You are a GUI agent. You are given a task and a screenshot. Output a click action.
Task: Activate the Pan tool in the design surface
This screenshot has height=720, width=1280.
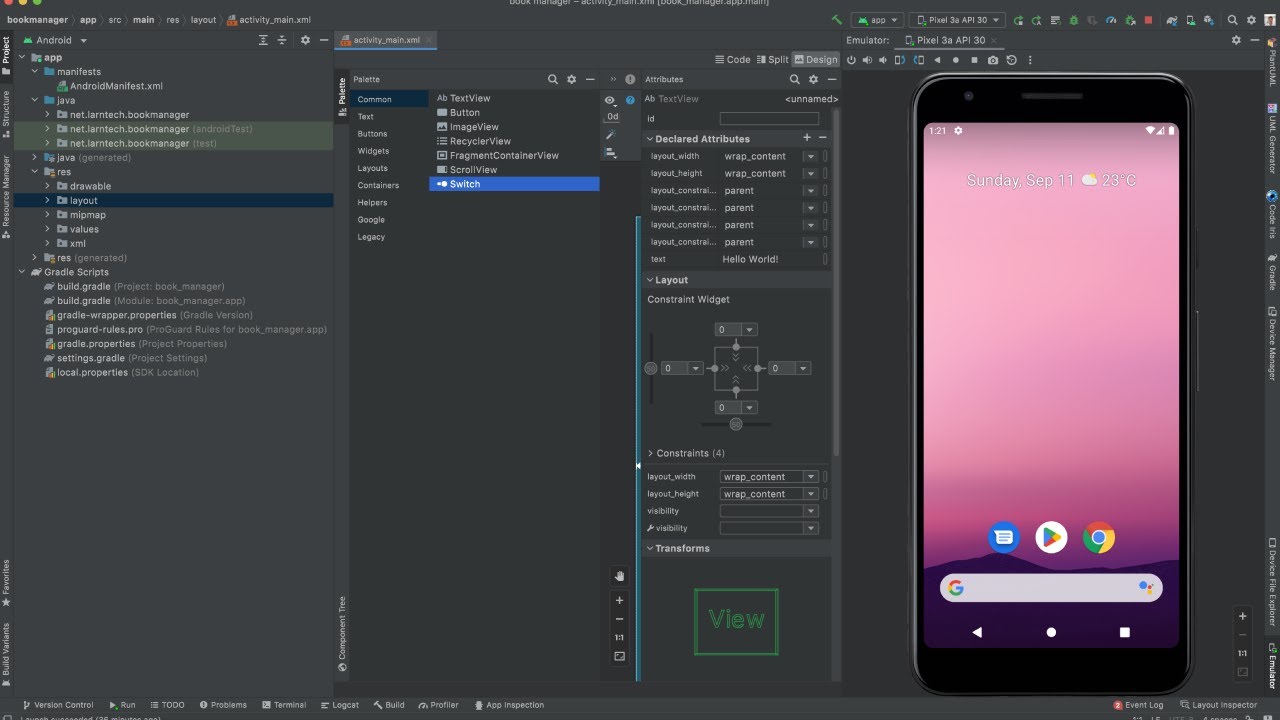(619, 576)
